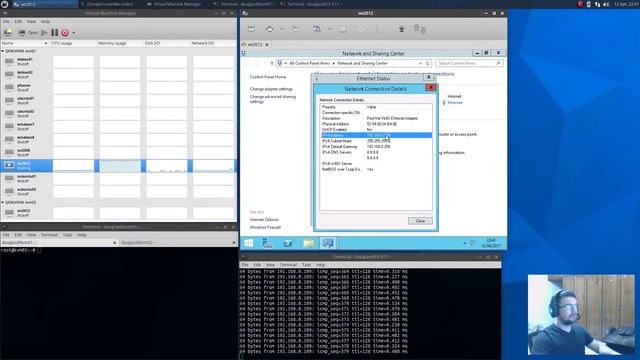Open Edit menu in Virtual Machine Manager
The height and width of the screenshot is (360, 640).
click(18, 21)
